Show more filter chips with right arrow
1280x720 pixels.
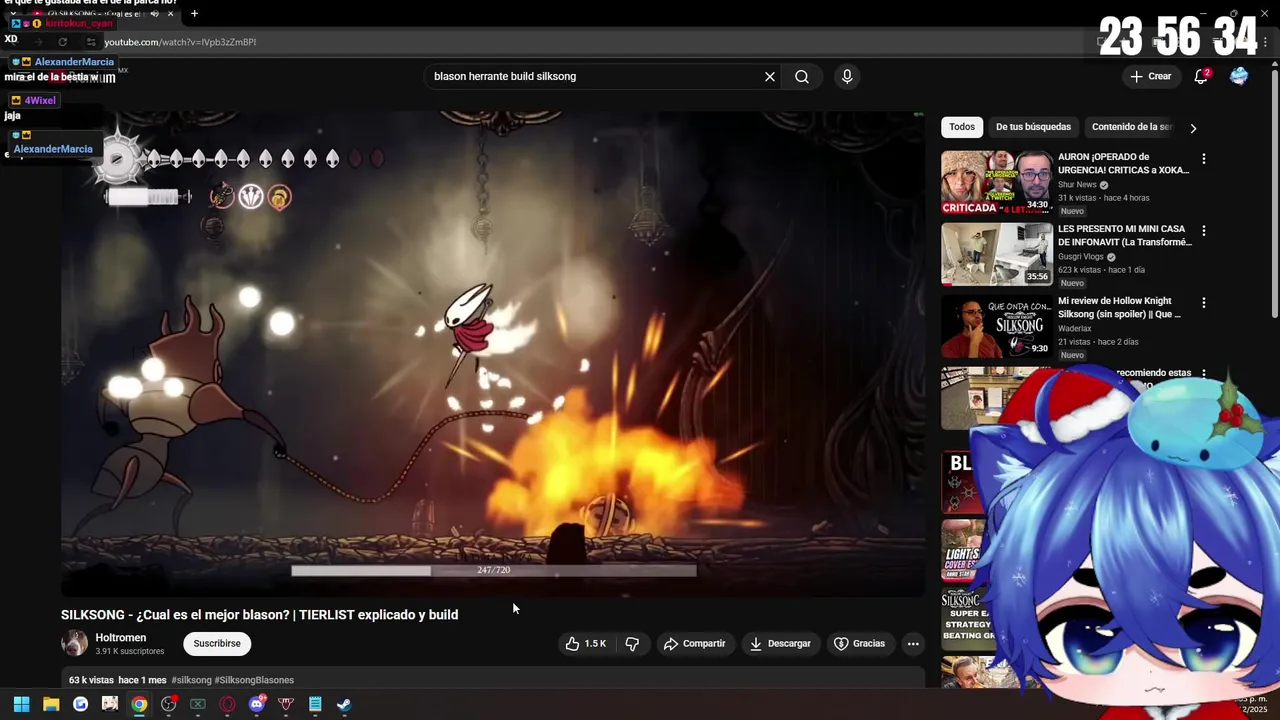[1193, 128]
